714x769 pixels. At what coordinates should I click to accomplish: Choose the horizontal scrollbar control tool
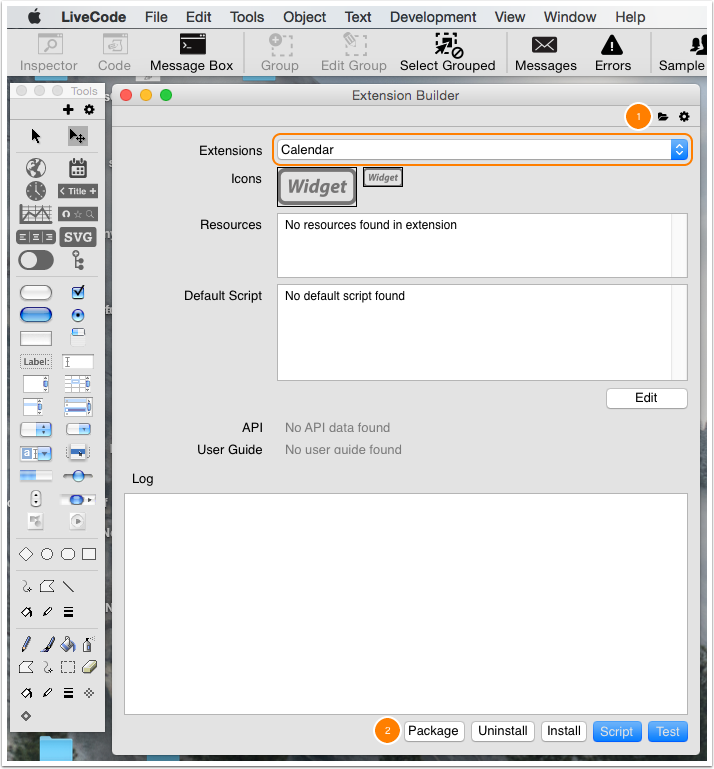coord(77,500)
